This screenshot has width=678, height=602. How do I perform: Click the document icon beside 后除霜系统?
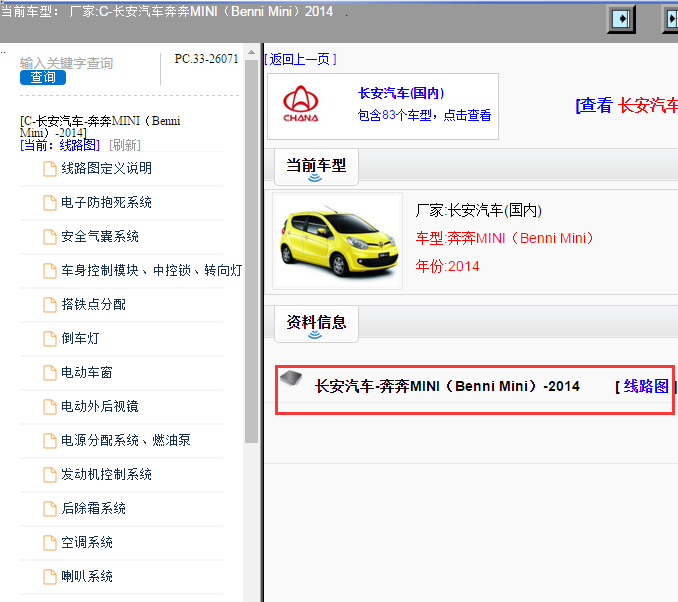pyautogui.click(x=50, y=509)
